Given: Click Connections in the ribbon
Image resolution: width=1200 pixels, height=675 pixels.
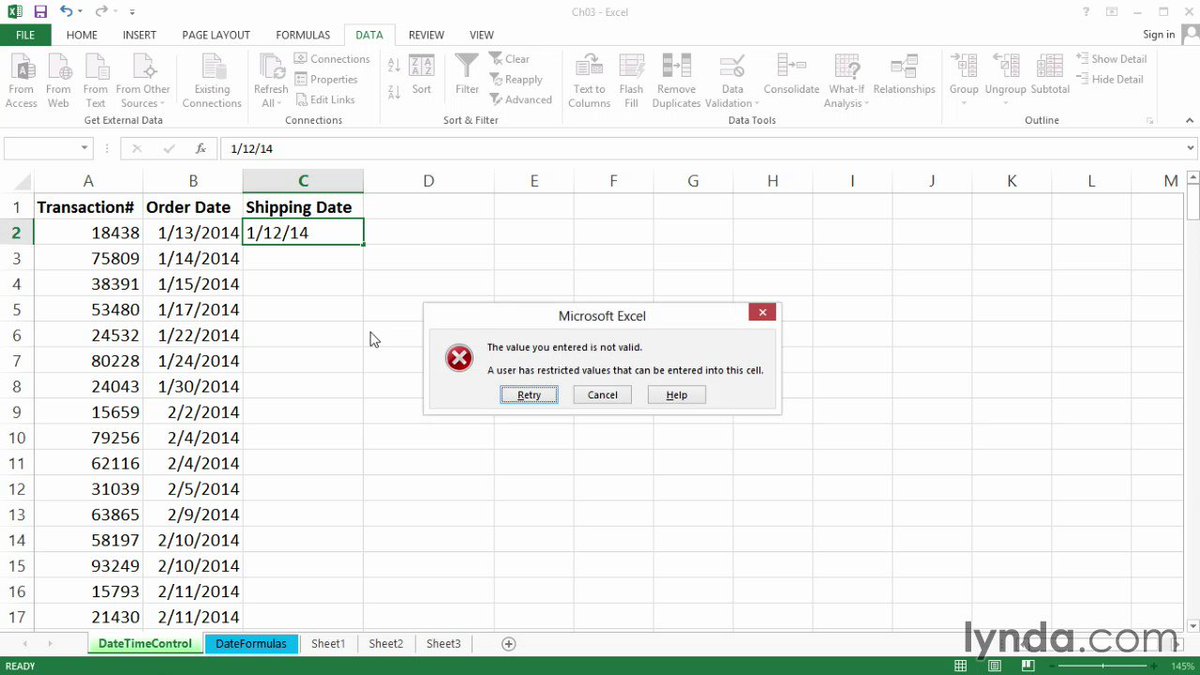Looking at the screenshot, I should point(332,59).
